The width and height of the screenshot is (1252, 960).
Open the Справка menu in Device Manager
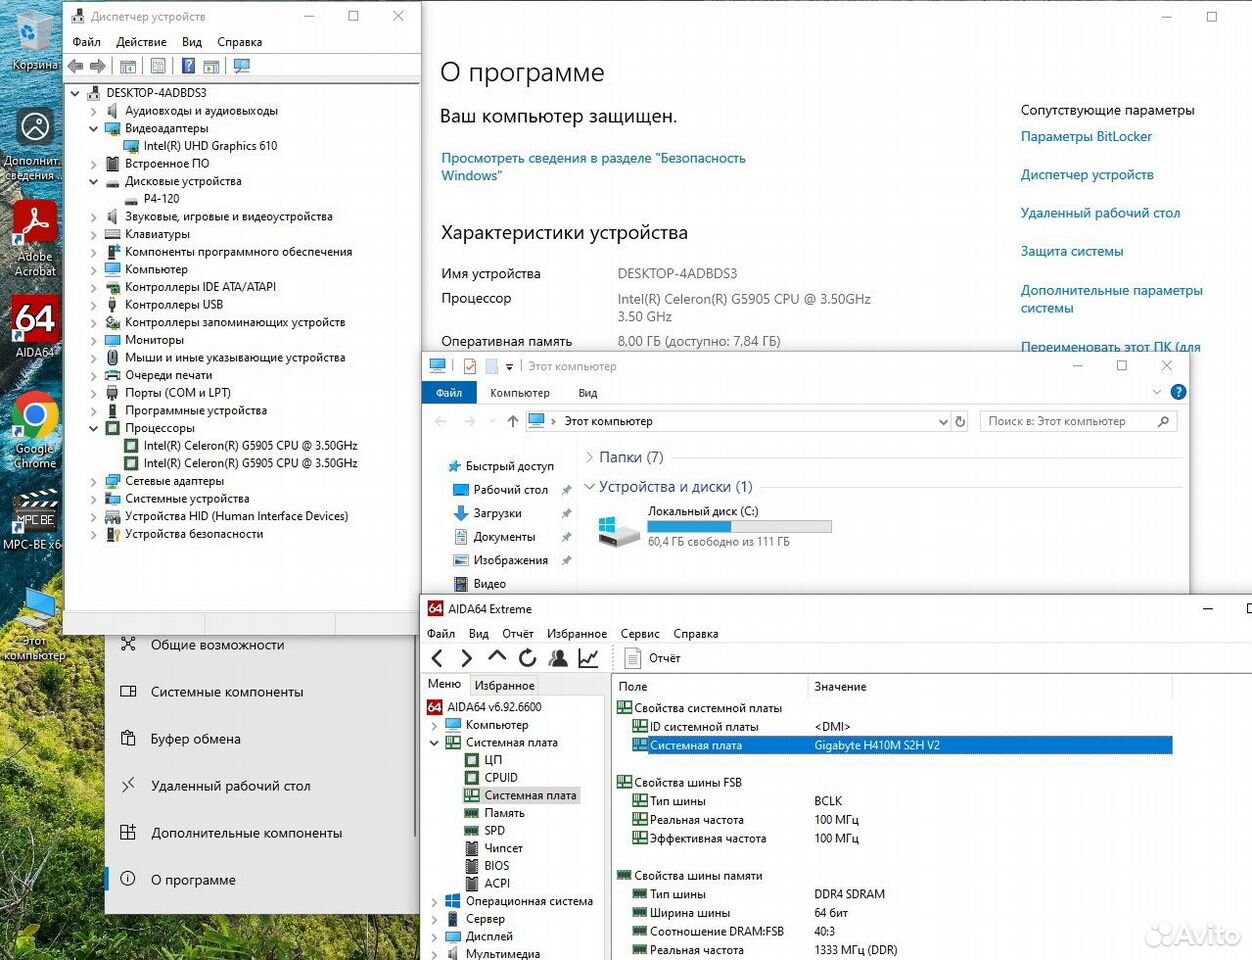239,42
